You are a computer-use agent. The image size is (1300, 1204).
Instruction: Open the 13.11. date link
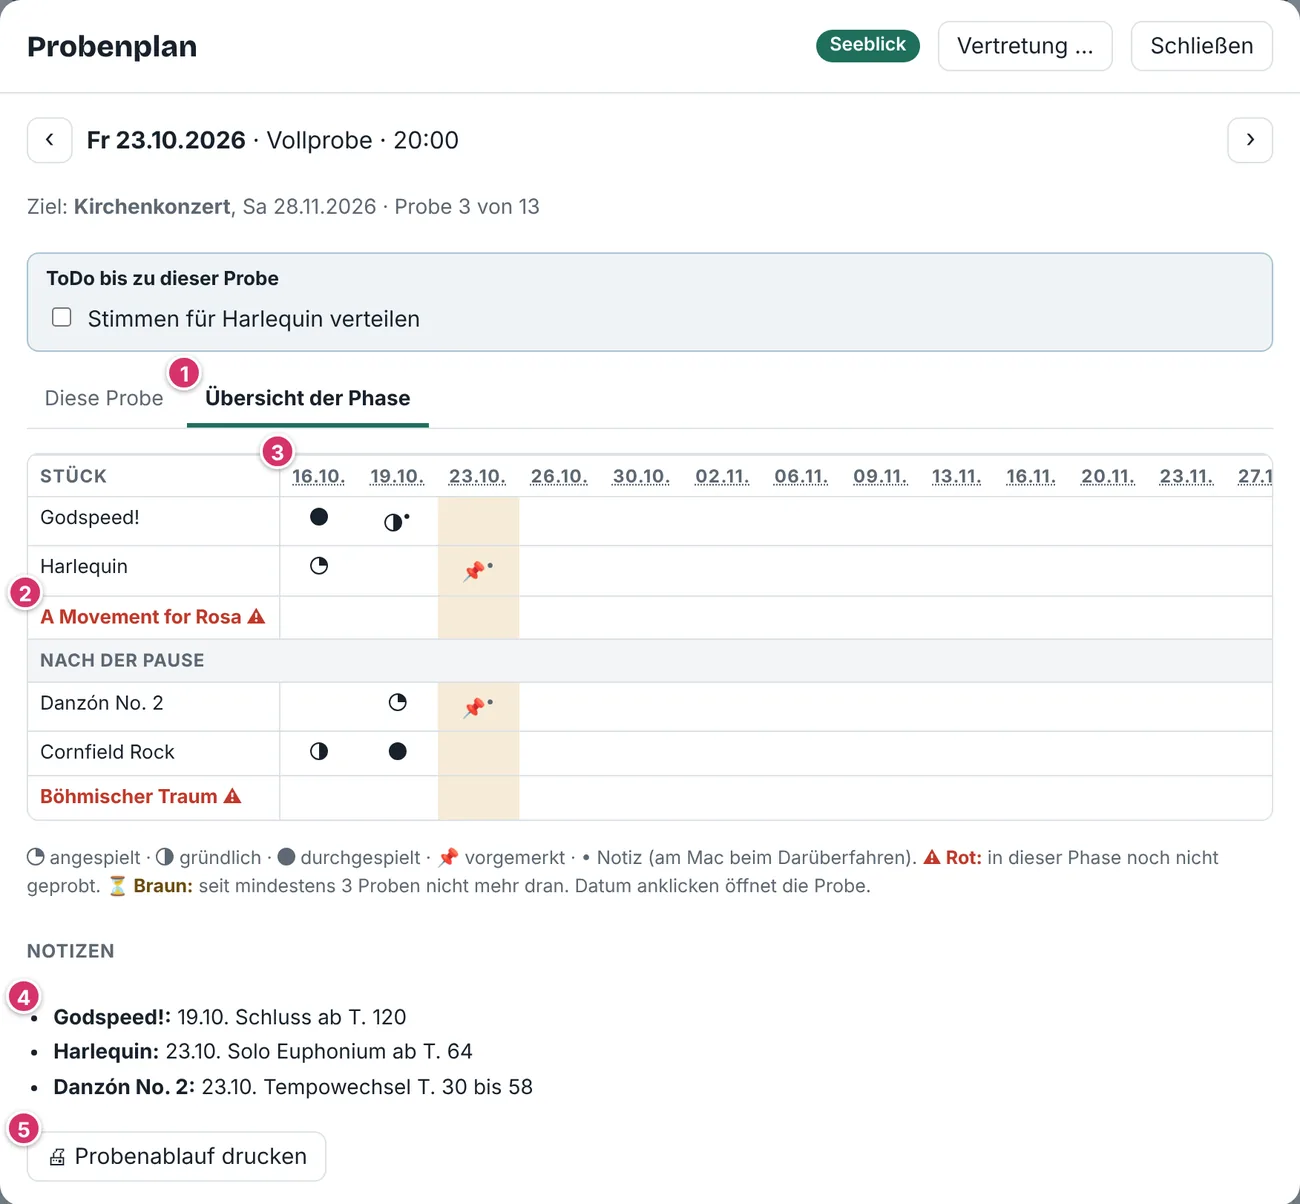(956, 476)
